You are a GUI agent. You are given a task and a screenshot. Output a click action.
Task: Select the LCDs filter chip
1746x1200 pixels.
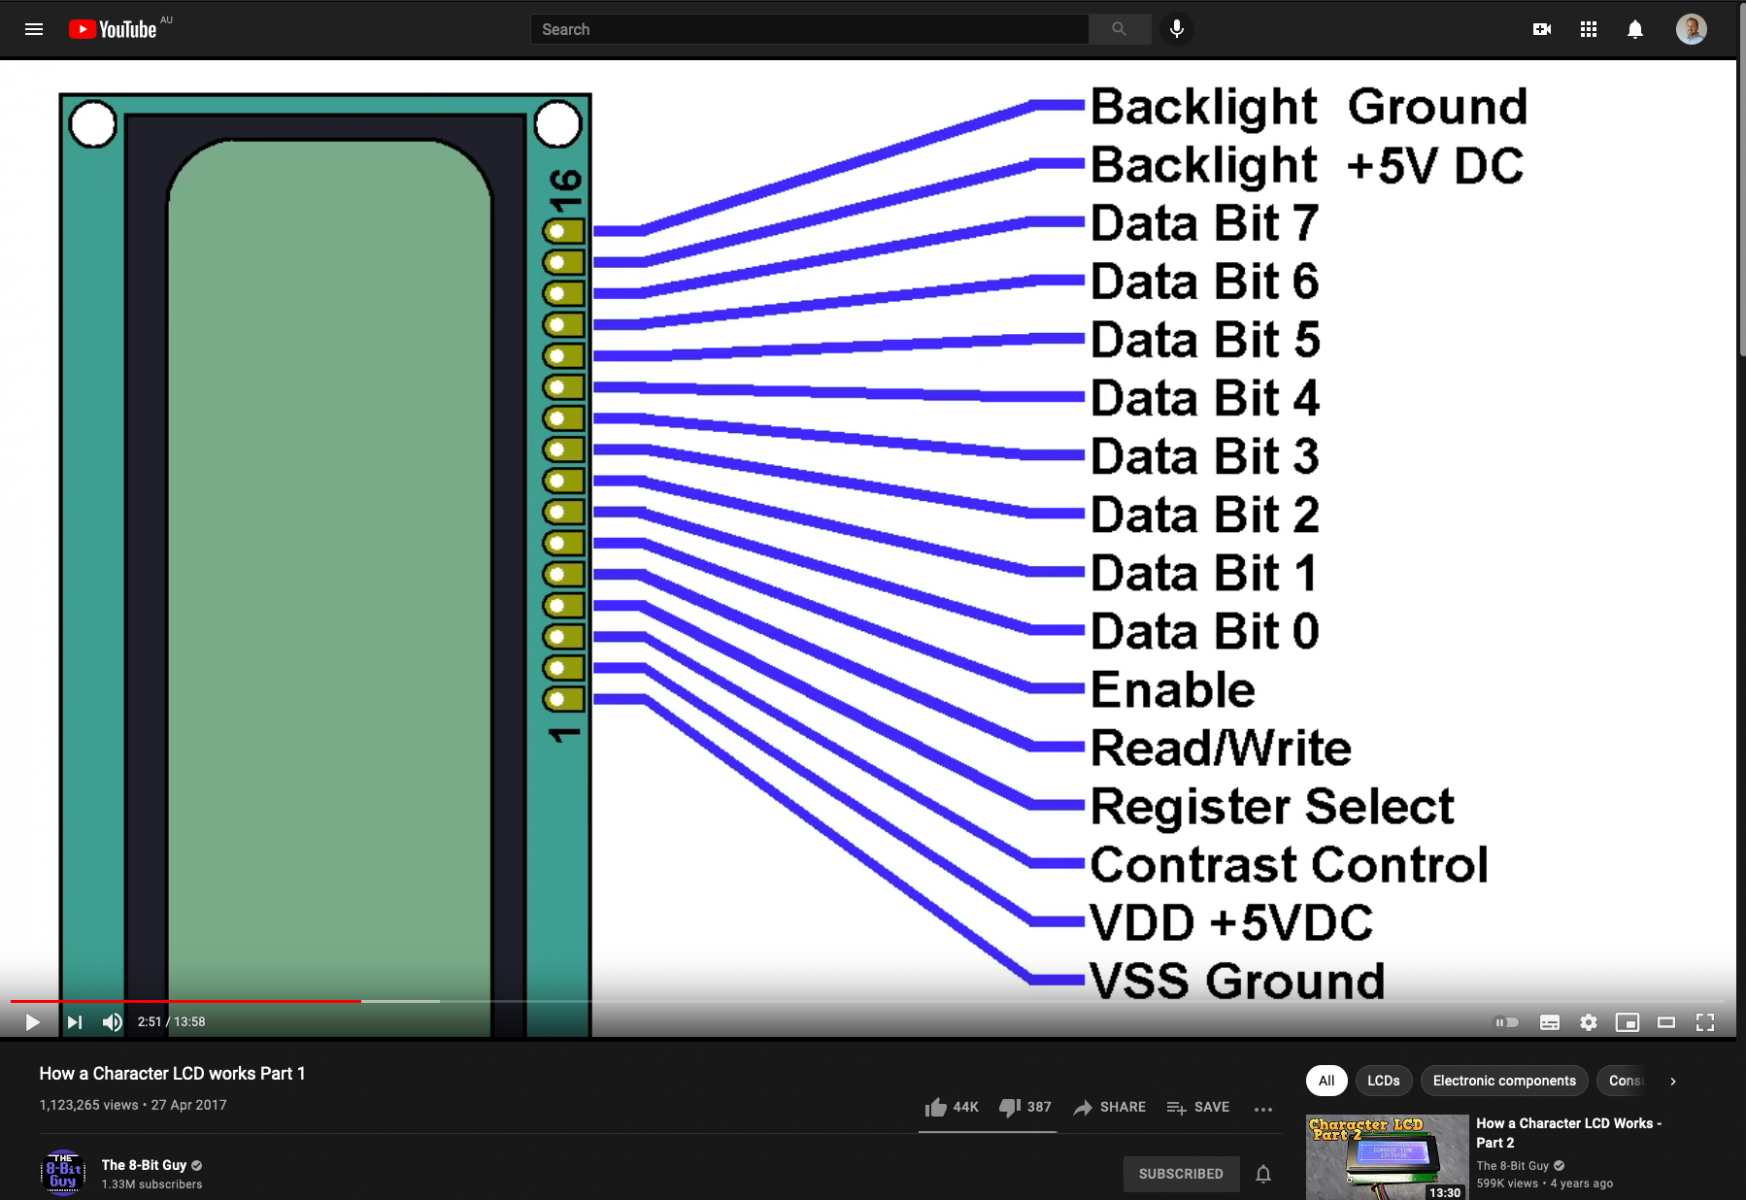1383,1081
